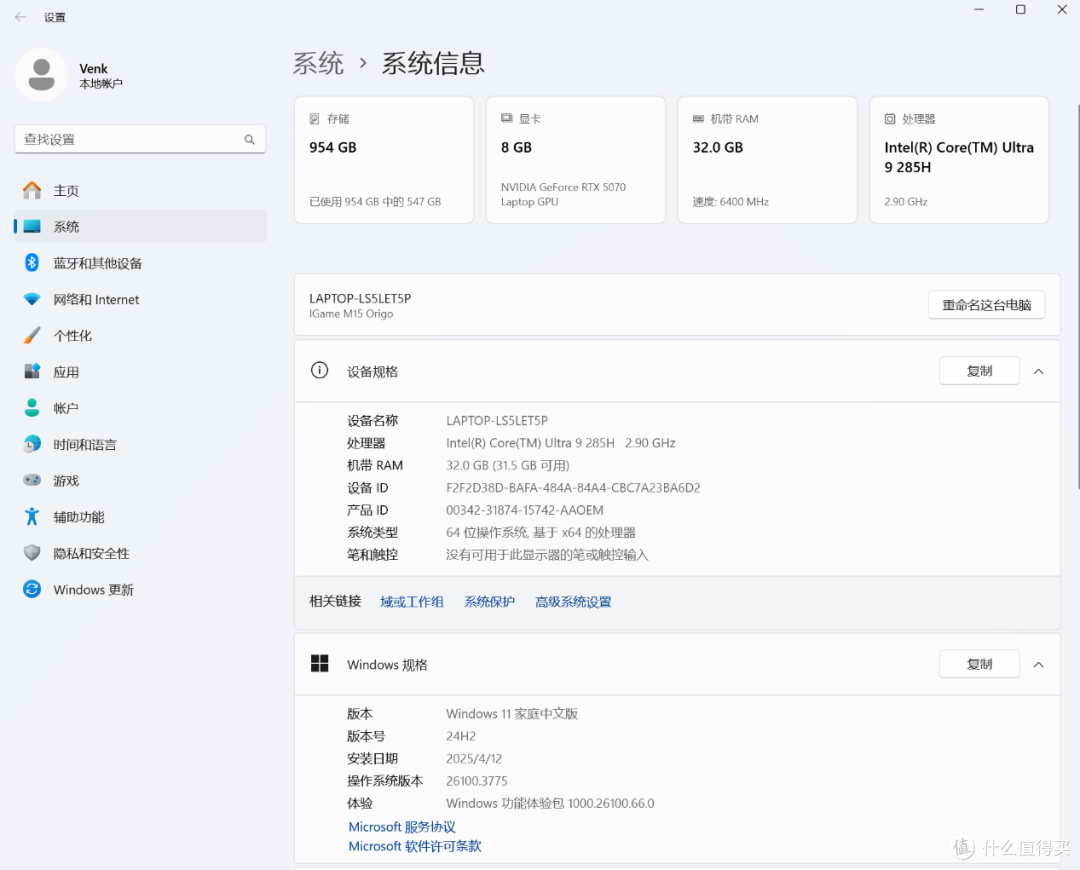
Task: Click the network Wi-Fi icon in sidebar
Action: point(32,299)
